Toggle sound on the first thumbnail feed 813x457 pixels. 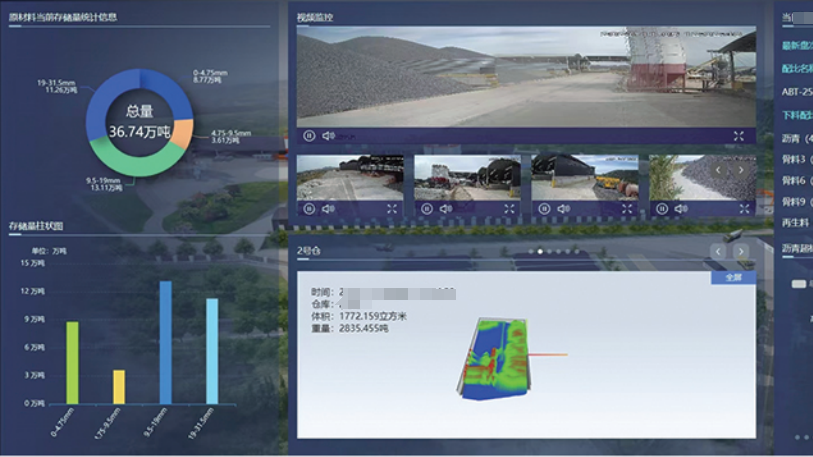click(328, 209)
